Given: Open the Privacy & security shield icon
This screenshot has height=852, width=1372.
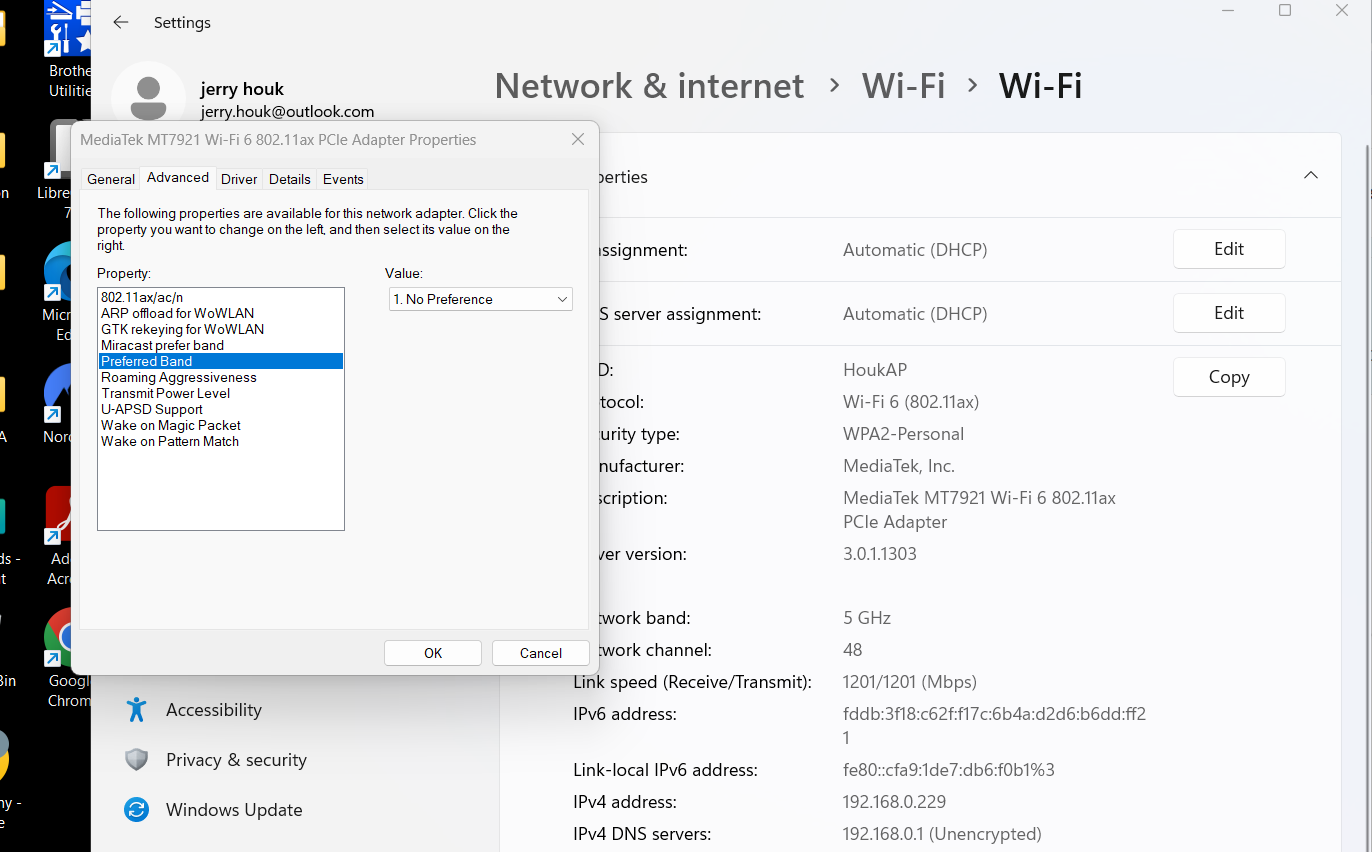Looking at the screenshot, I should 137,760.
